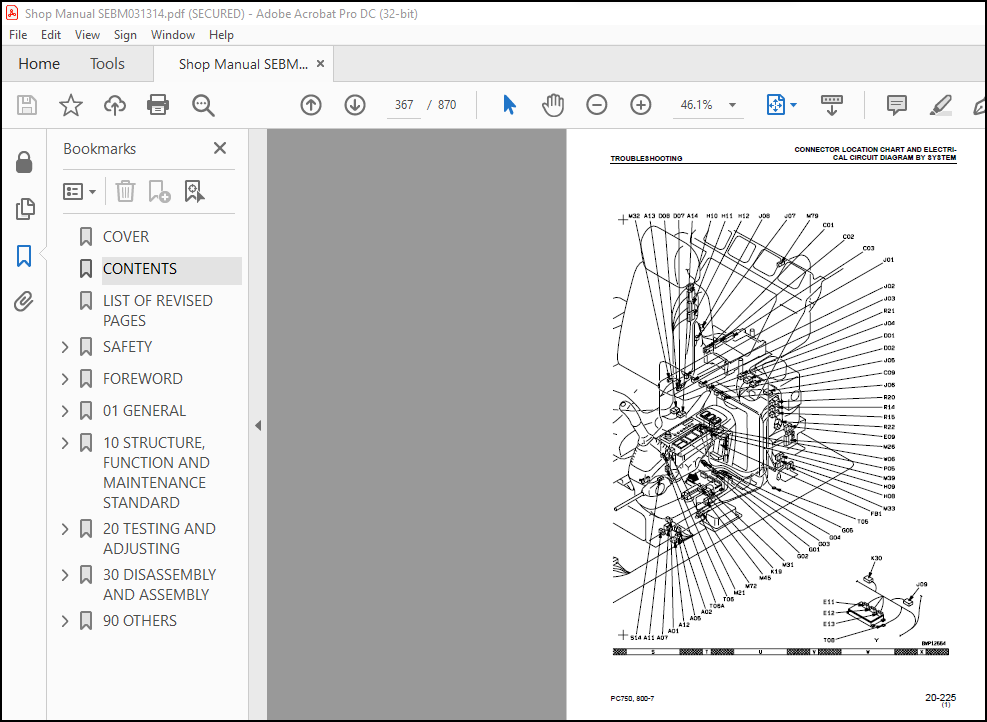Click the delete bookmark trash icon
Viewport: 987px width, 722px height.
[x=125, y=191]
